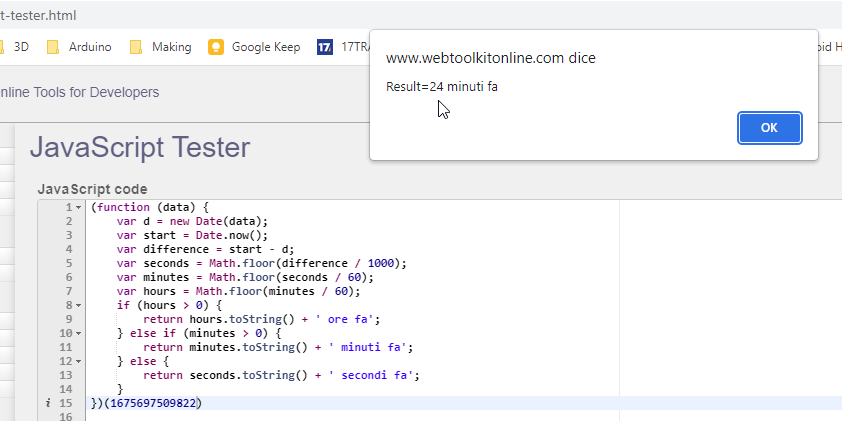Click the 'Result=24 minuti fa' message text
This screenshot has width=842, height=421.
(442, 87)
